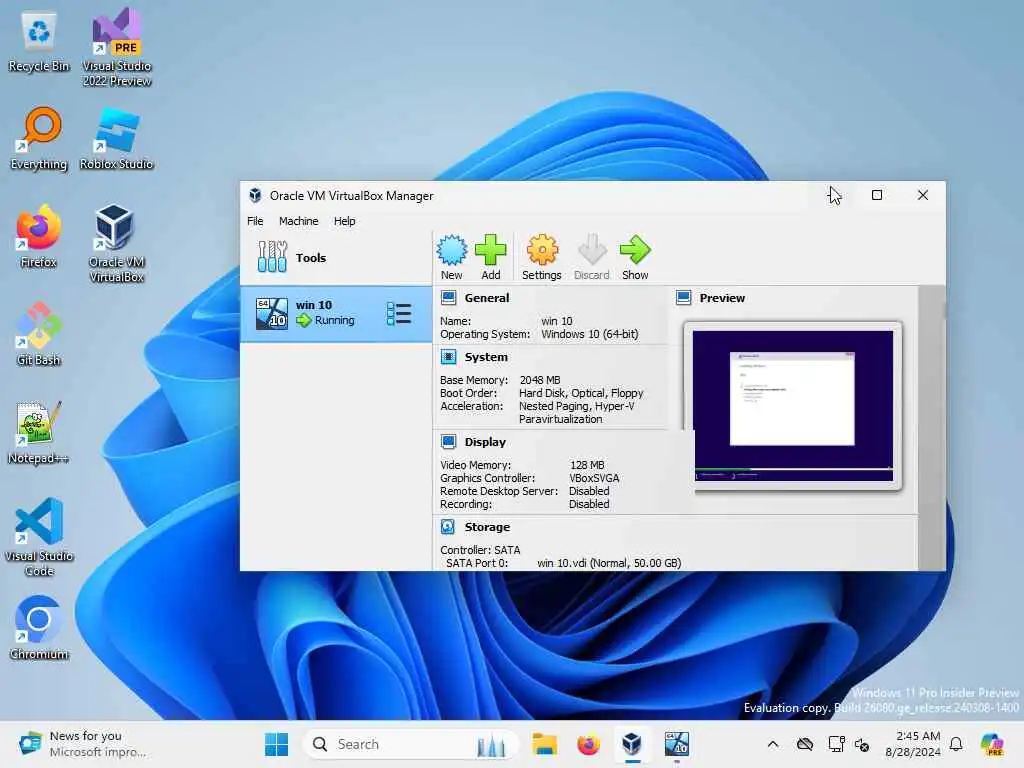Select the Tools wrench icon
1024x768 pixels.
[x=272, y=257]
